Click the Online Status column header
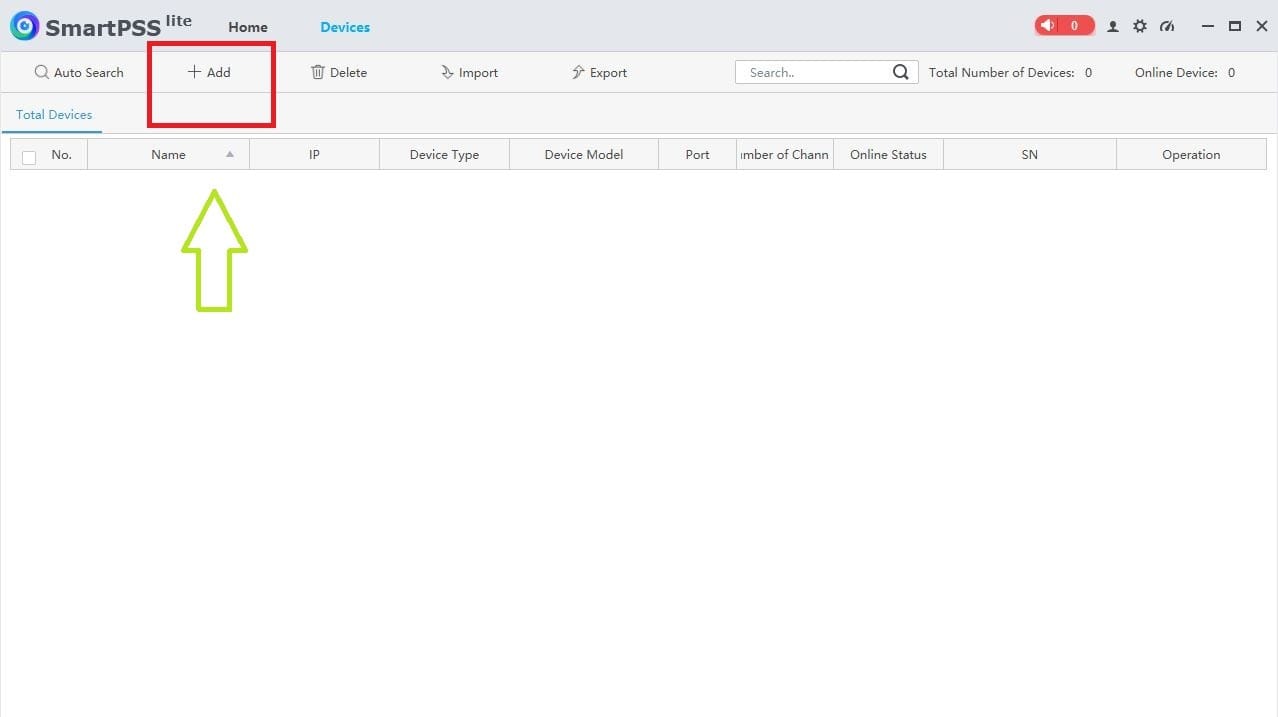The height and width of the screenshot is (717, 1278). coord(887,154)
